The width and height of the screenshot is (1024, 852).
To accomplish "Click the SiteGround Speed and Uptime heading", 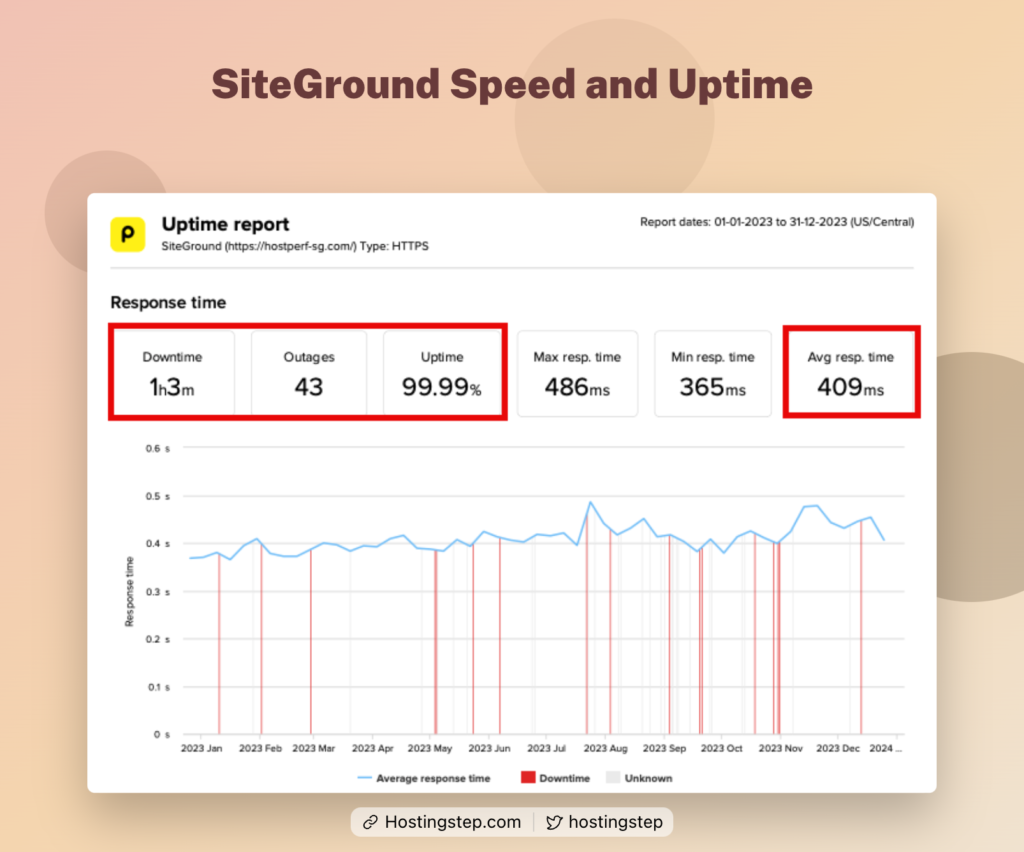I will (x=512, y=85).
